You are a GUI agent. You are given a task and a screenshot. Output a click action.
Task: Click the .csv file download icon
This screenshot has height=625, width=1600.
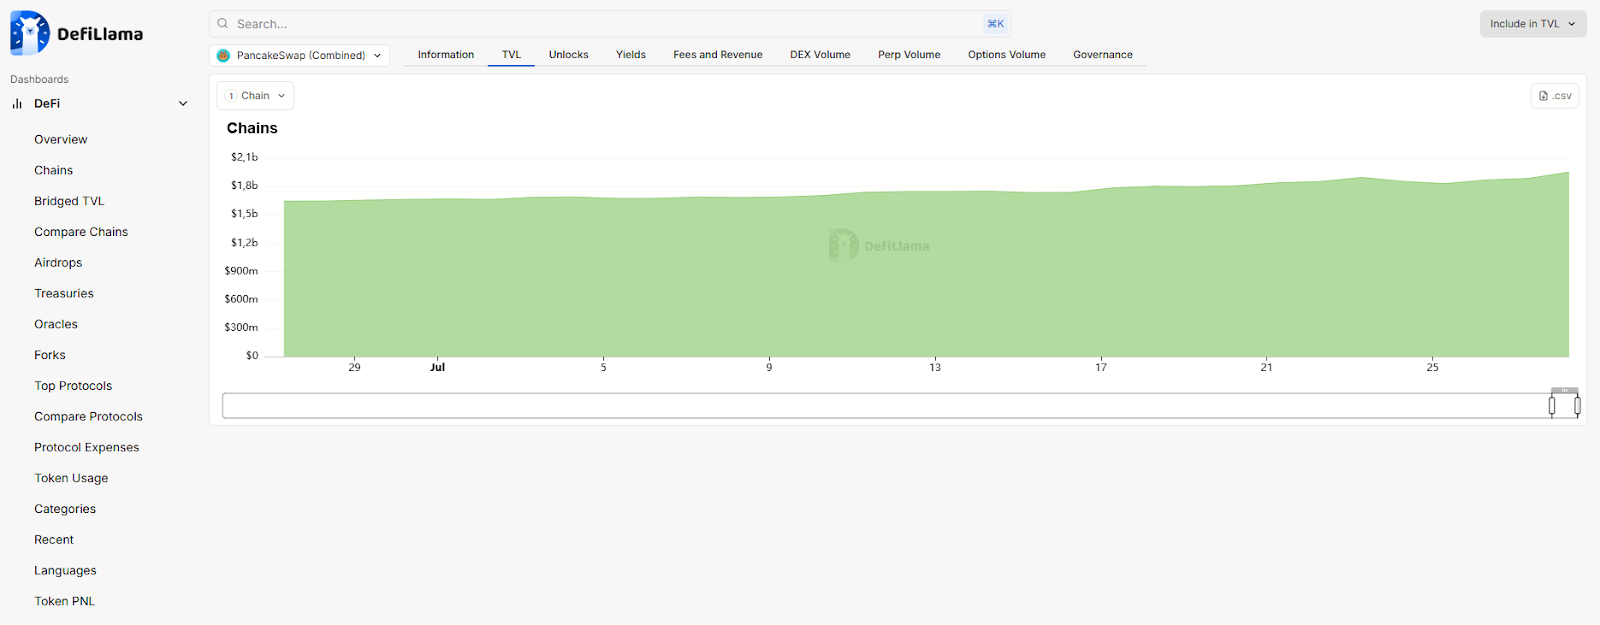[1544, 96]
